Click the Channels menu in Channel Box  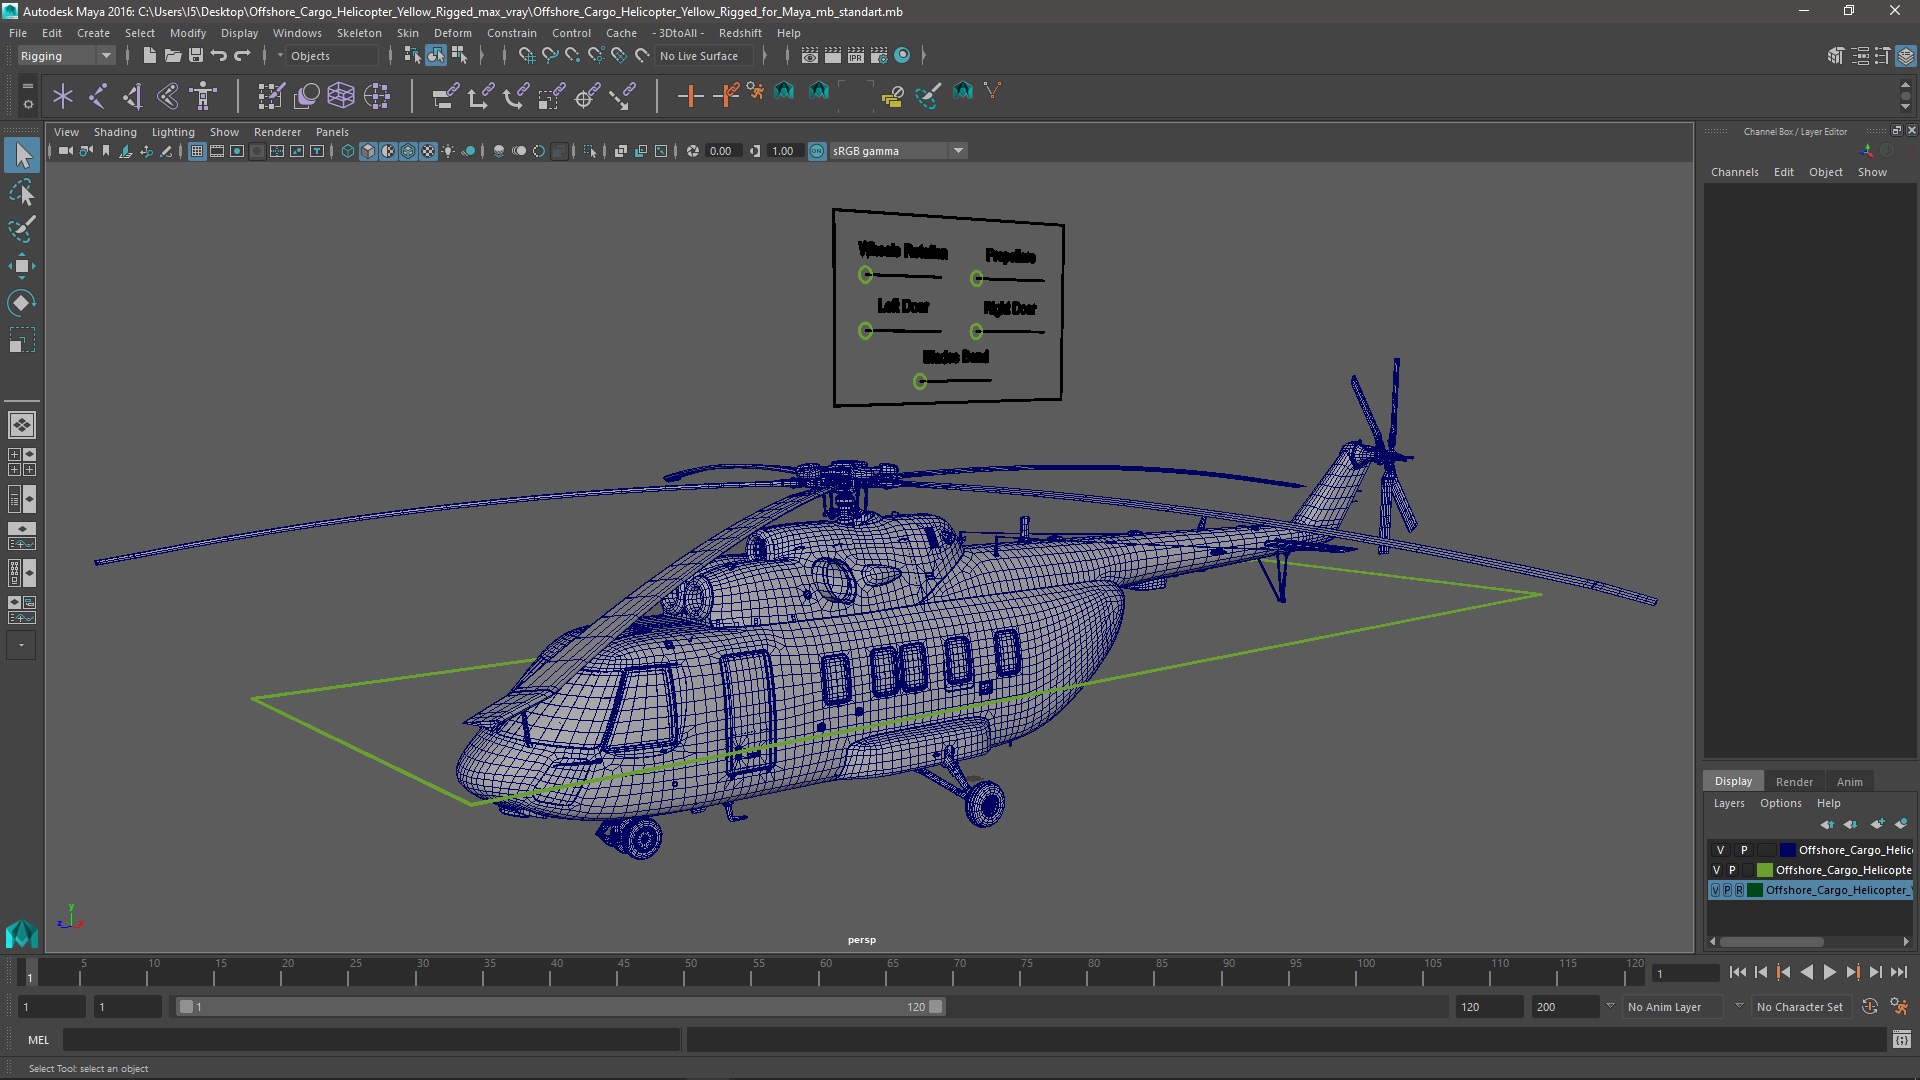click(1734, 172)
